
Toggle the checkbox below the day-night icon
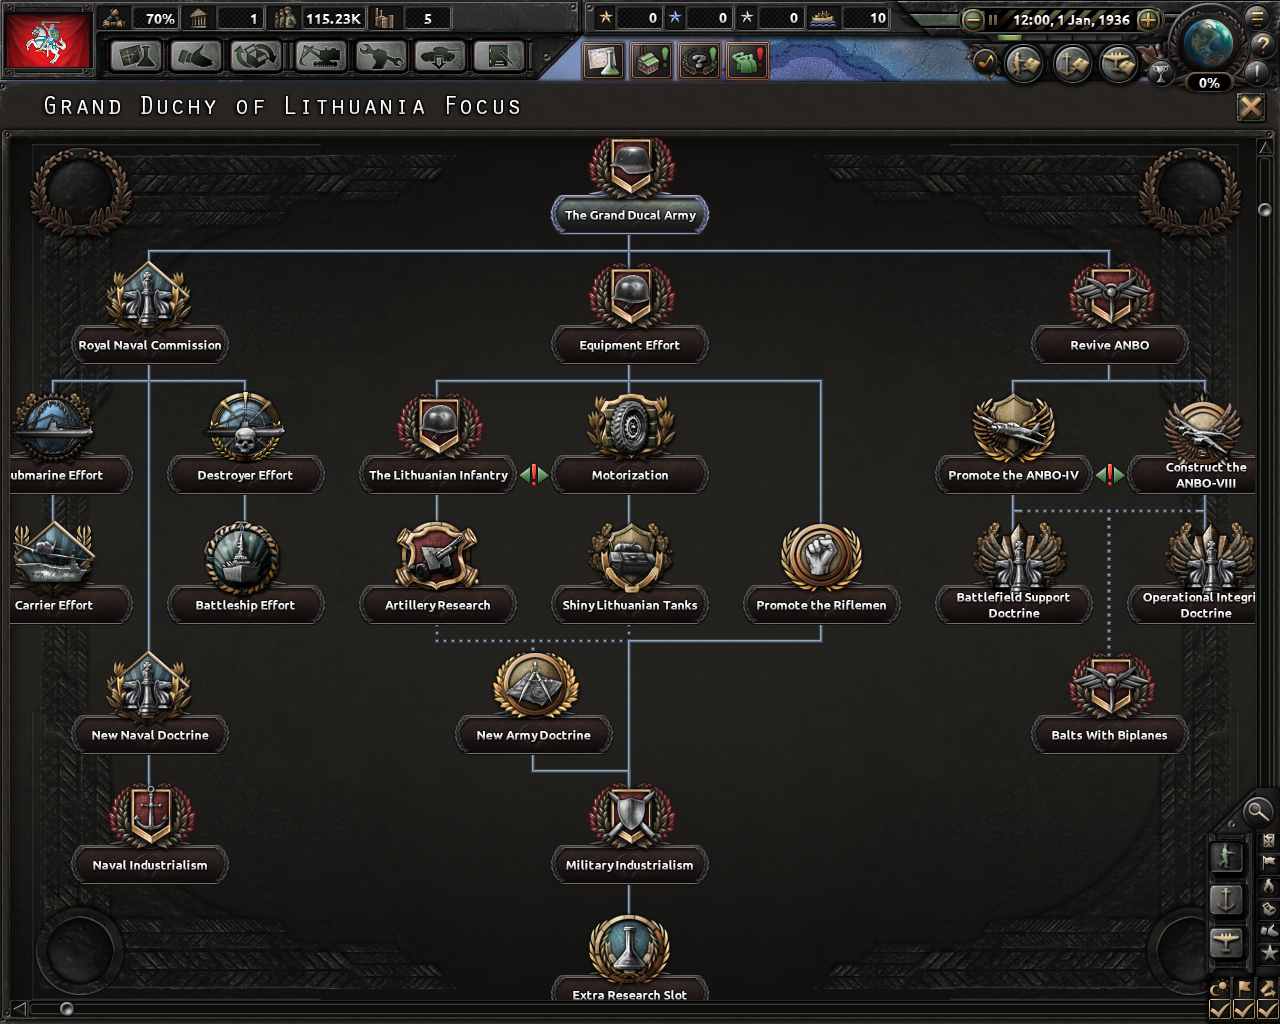coord(1220,1010)
